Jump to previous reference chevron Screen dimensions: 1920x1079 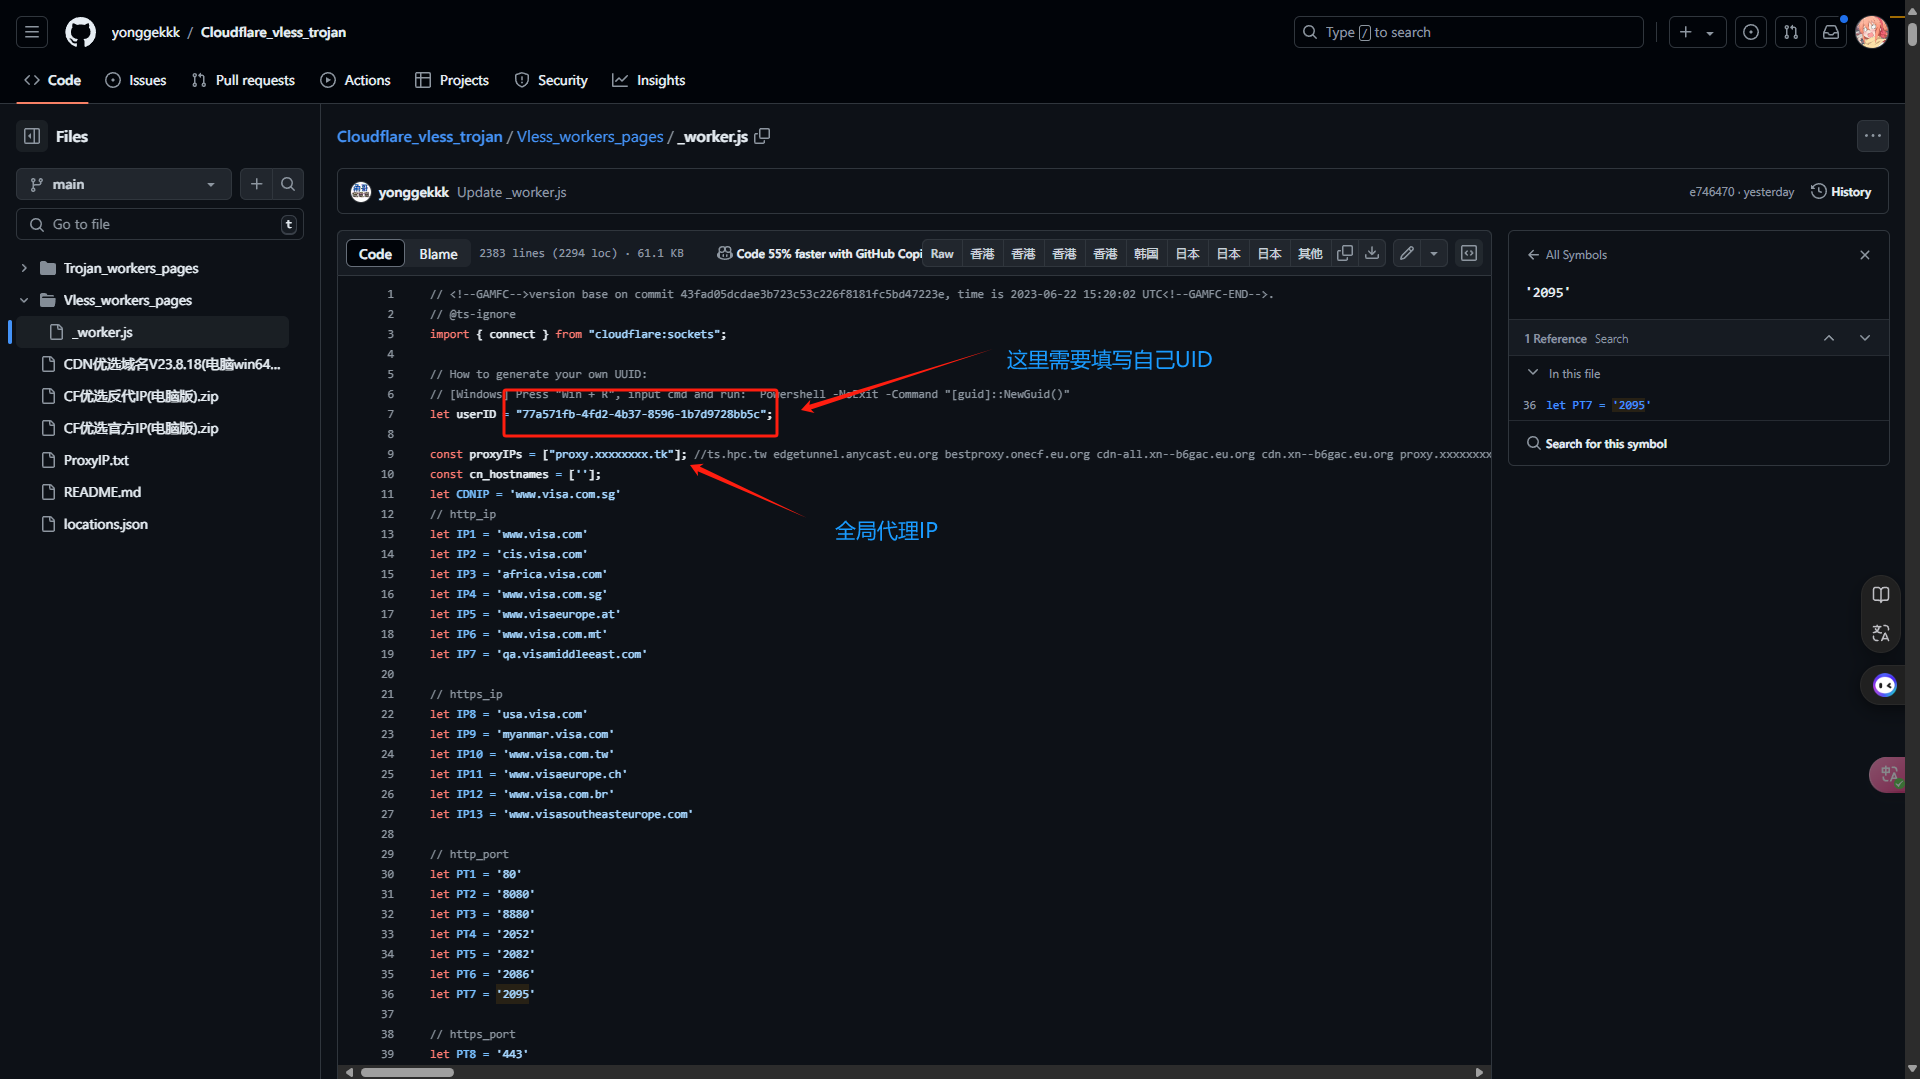(1829, 339)
